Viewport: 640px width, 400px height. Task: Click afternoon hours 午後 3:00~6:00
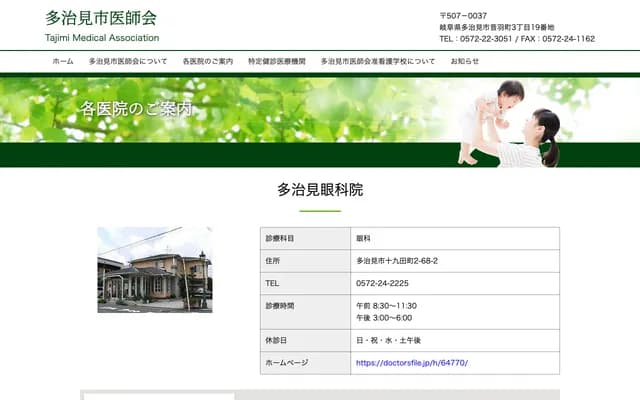384,318
